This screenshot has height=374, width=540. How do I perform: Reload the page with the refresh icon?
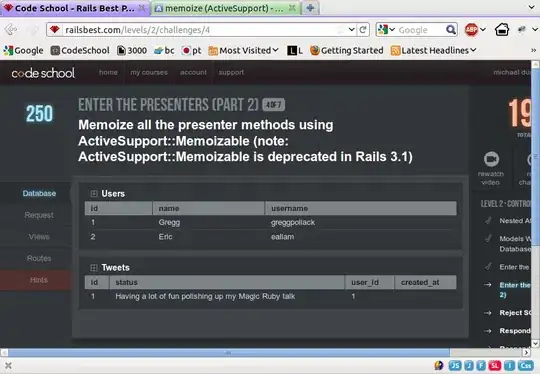[363, 30]
